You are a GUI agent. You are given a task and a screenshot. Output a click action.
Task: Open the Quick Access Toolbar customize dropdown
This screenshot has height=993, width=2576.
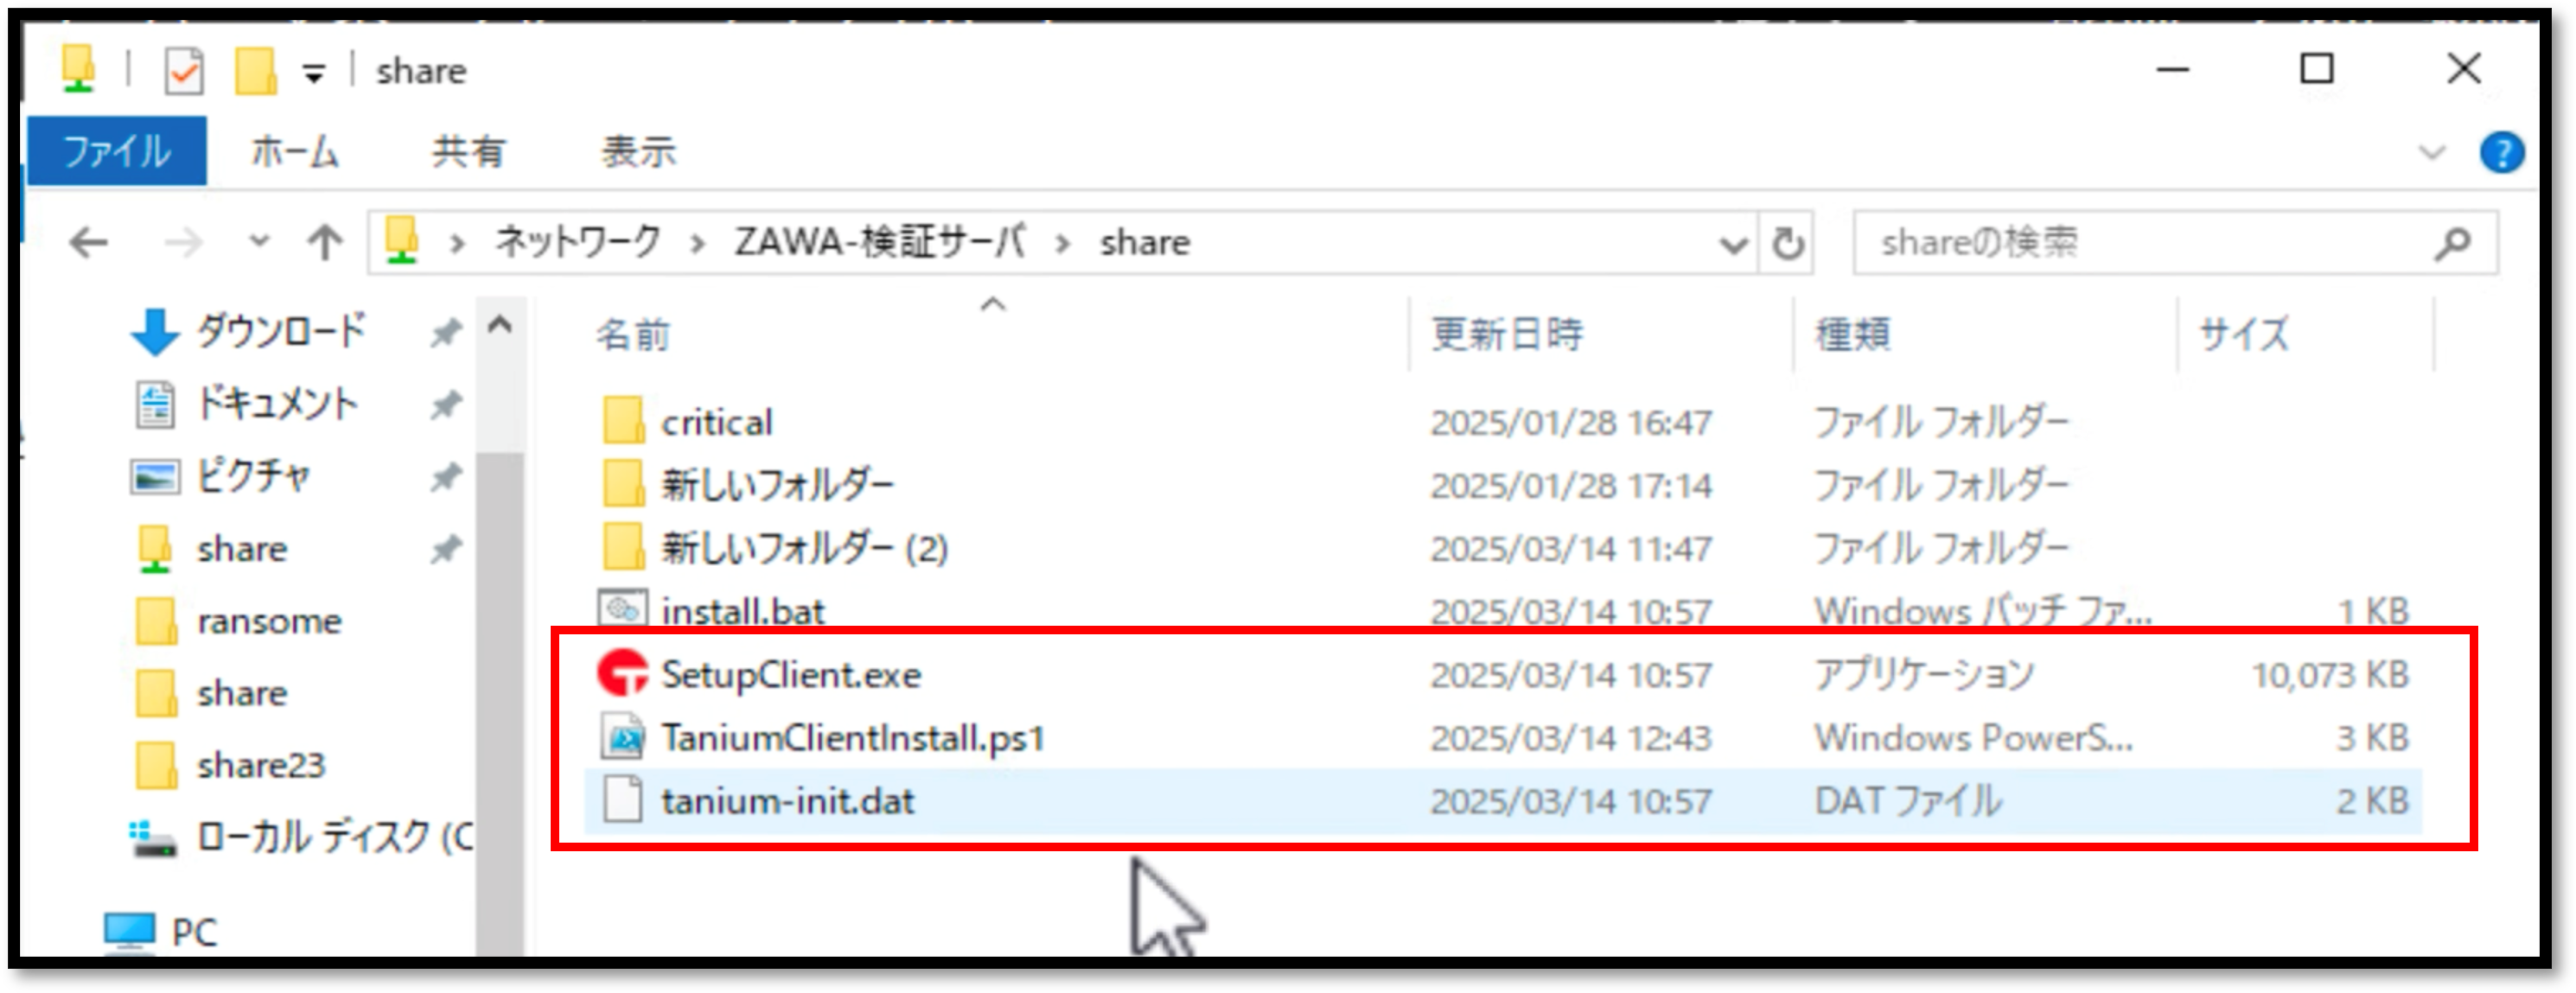click(314, 73)
